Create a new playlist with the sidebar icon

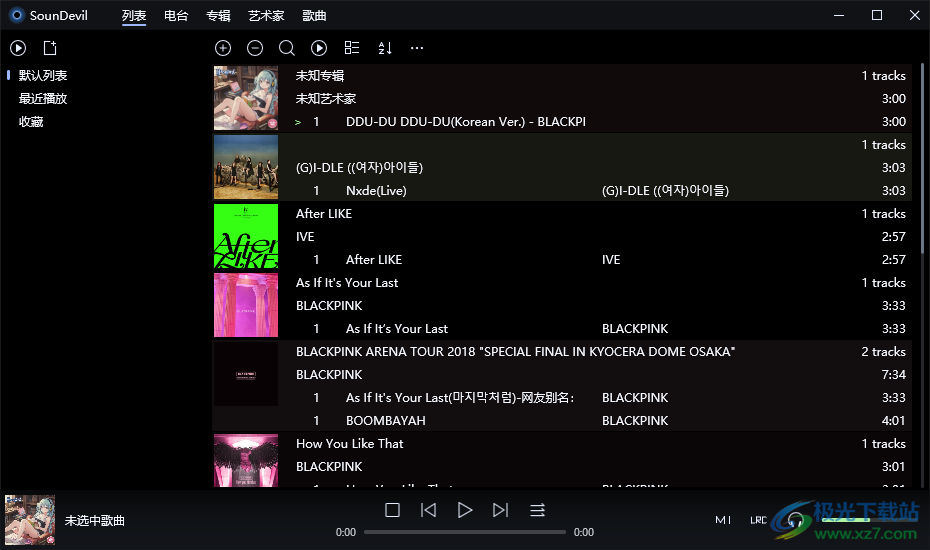pos(50,48)
